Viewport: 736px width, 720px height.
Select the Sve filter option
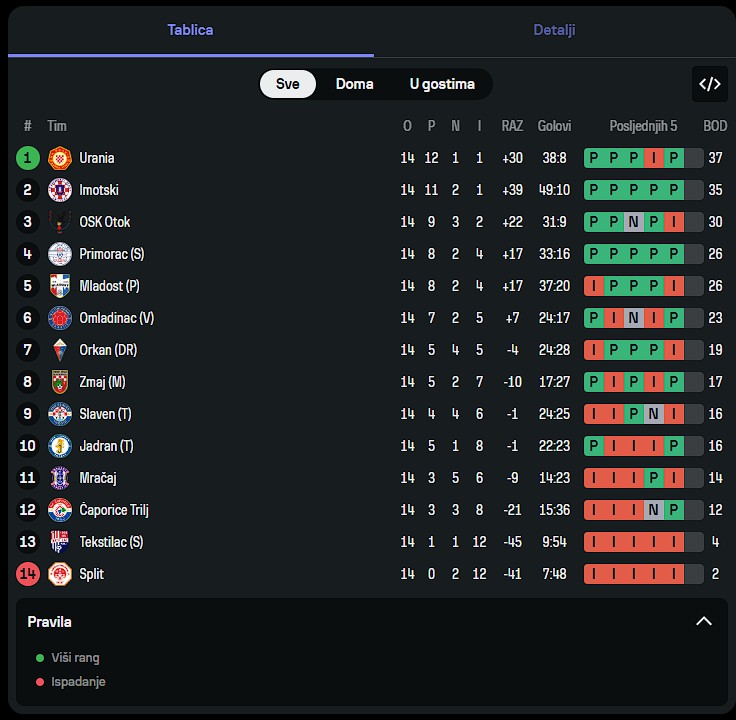pyautogui.click(x=287, y=84)
